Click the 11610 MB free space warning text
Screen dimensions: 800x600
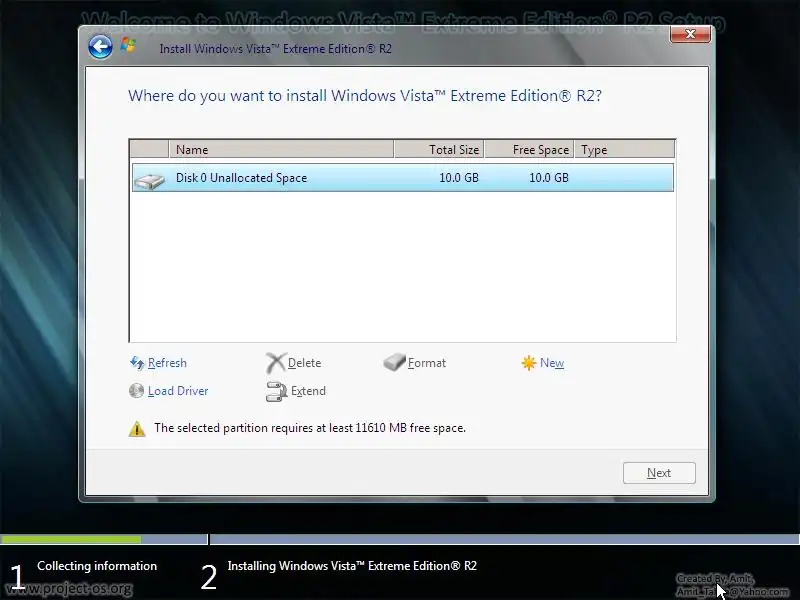(x=310, y=428)
